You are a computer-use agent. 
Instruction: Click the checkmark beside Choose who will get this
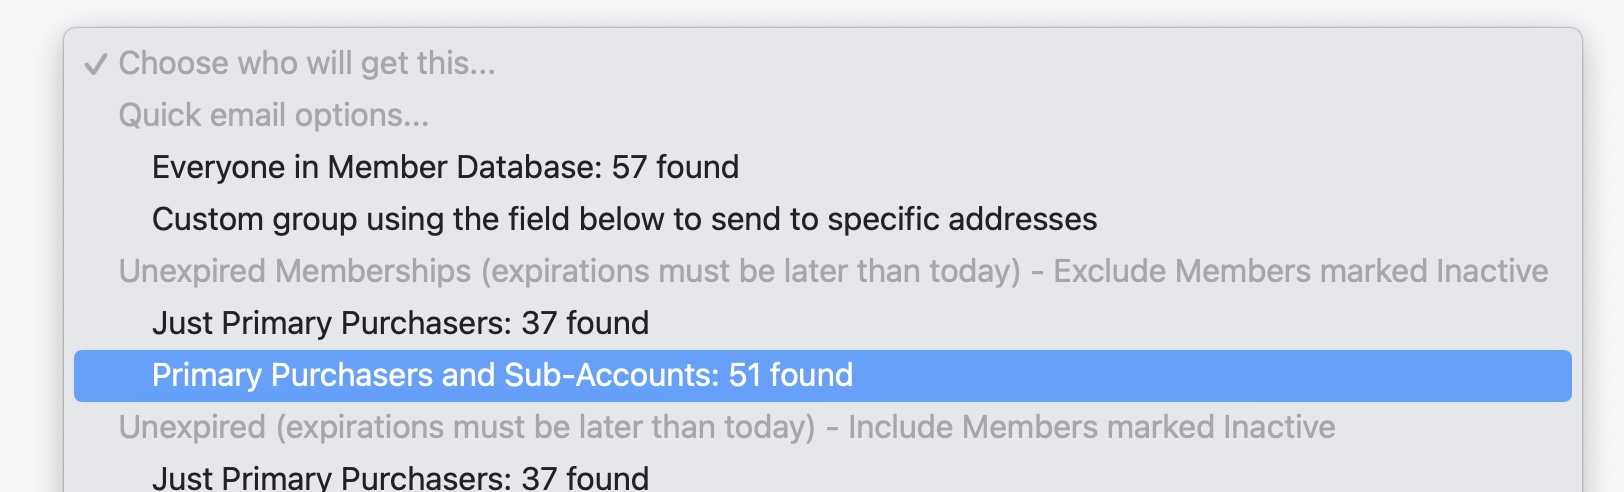95,65
